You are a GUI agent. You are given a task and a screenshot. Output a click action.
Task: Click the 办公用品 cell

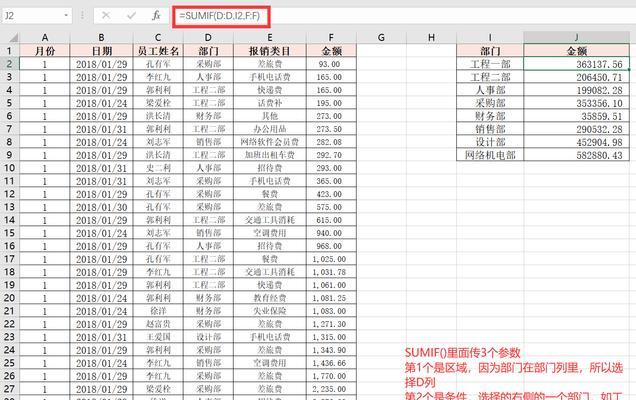click(x=270, y=129)
